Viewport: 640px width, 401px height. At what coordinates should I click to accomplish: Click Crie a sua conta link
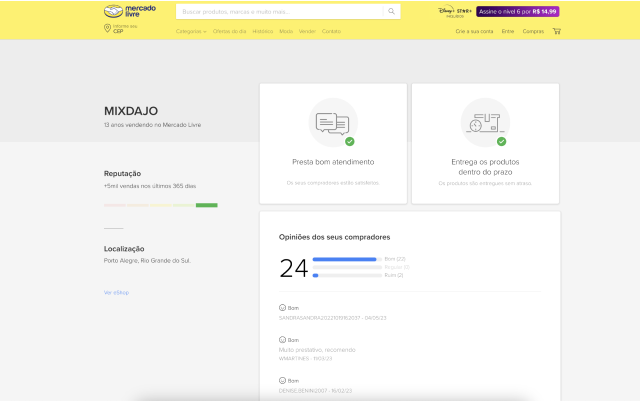coord(474,31)
